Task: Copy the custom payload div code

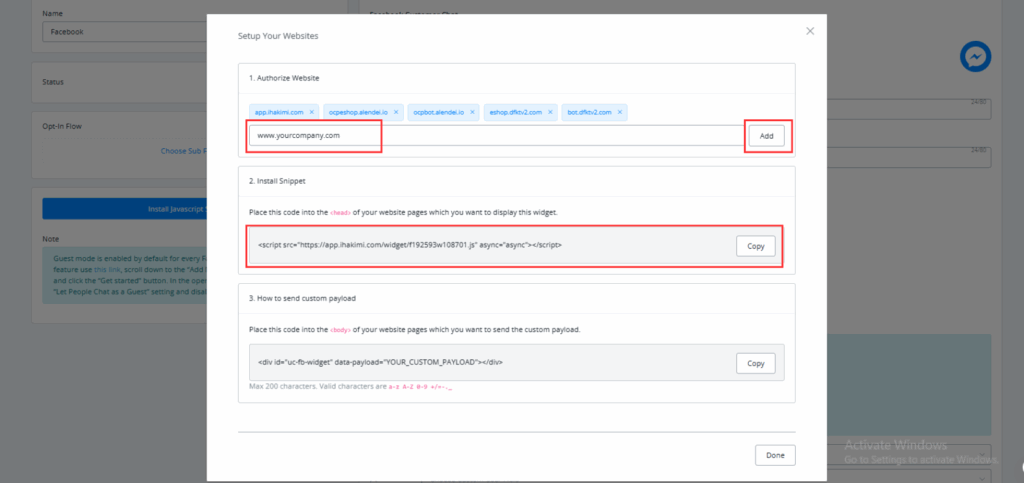Action: tap(755, 363)
